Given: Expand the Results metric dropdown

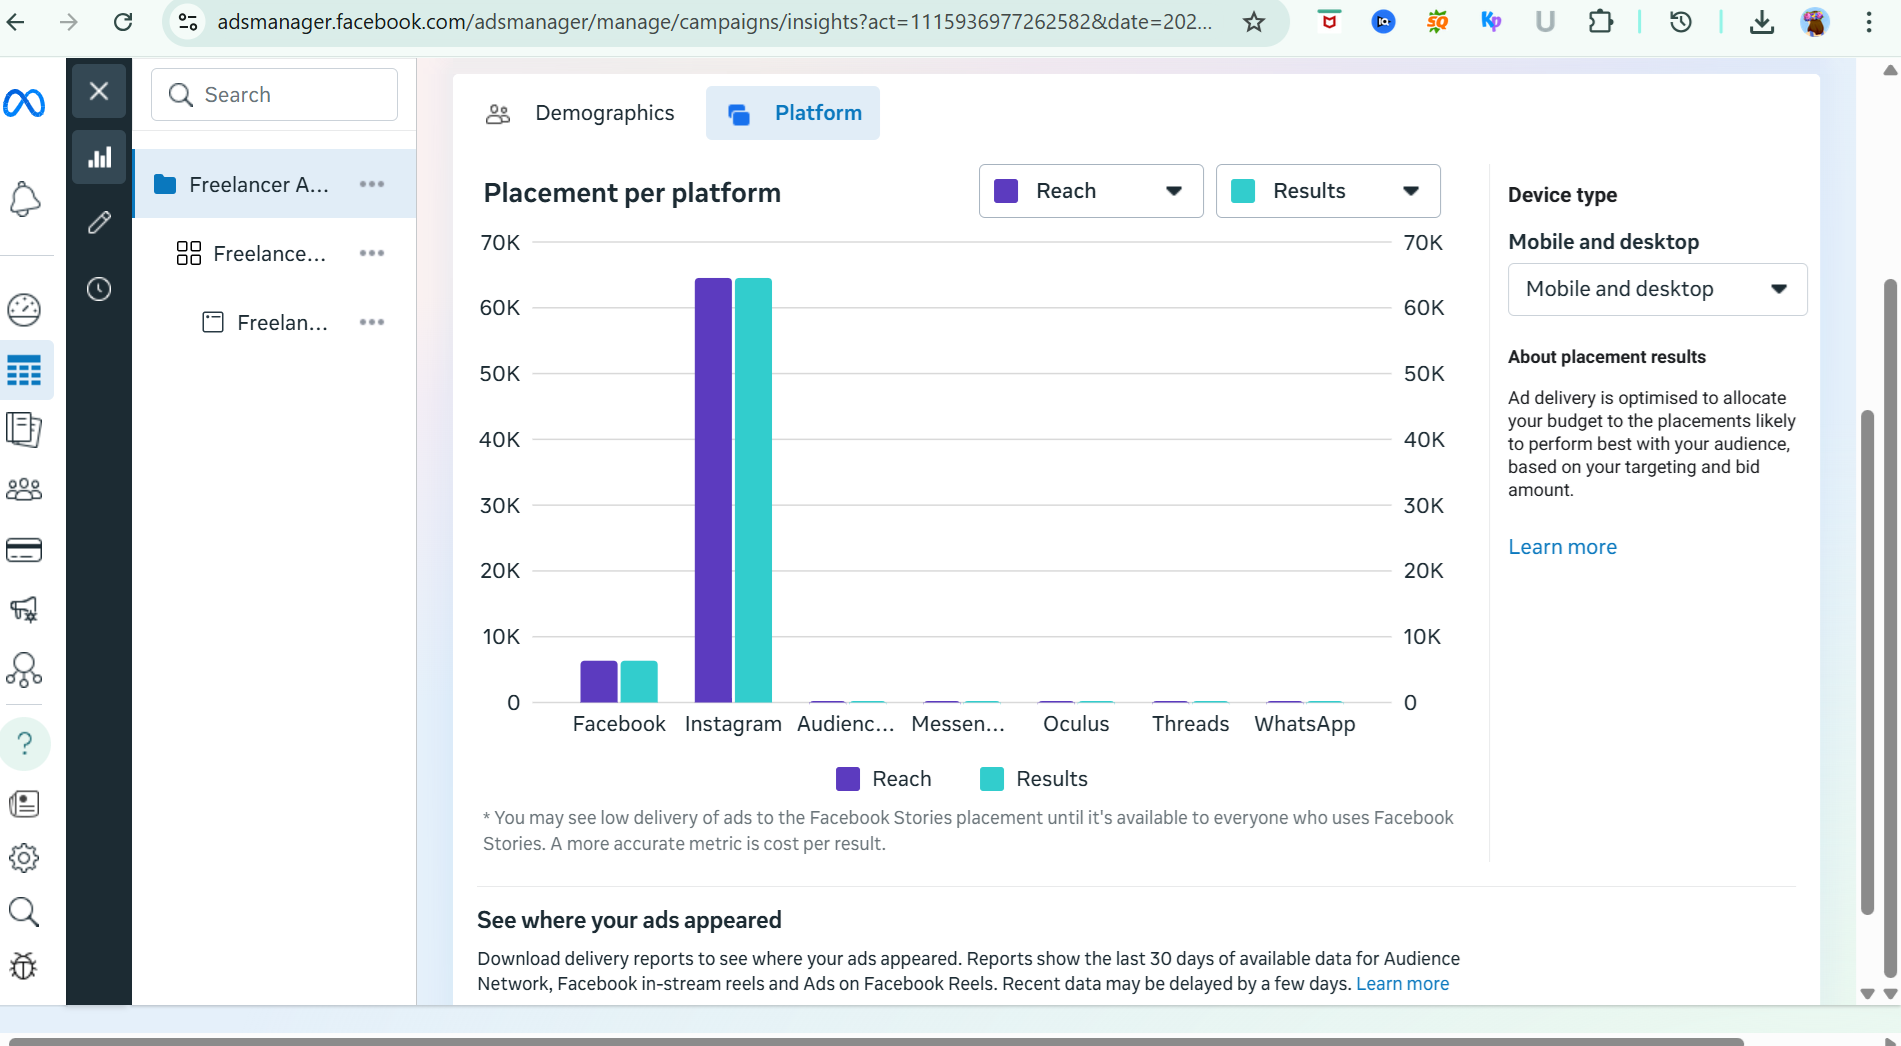Looking at the screenshot, I should [x=1327, y=191].
